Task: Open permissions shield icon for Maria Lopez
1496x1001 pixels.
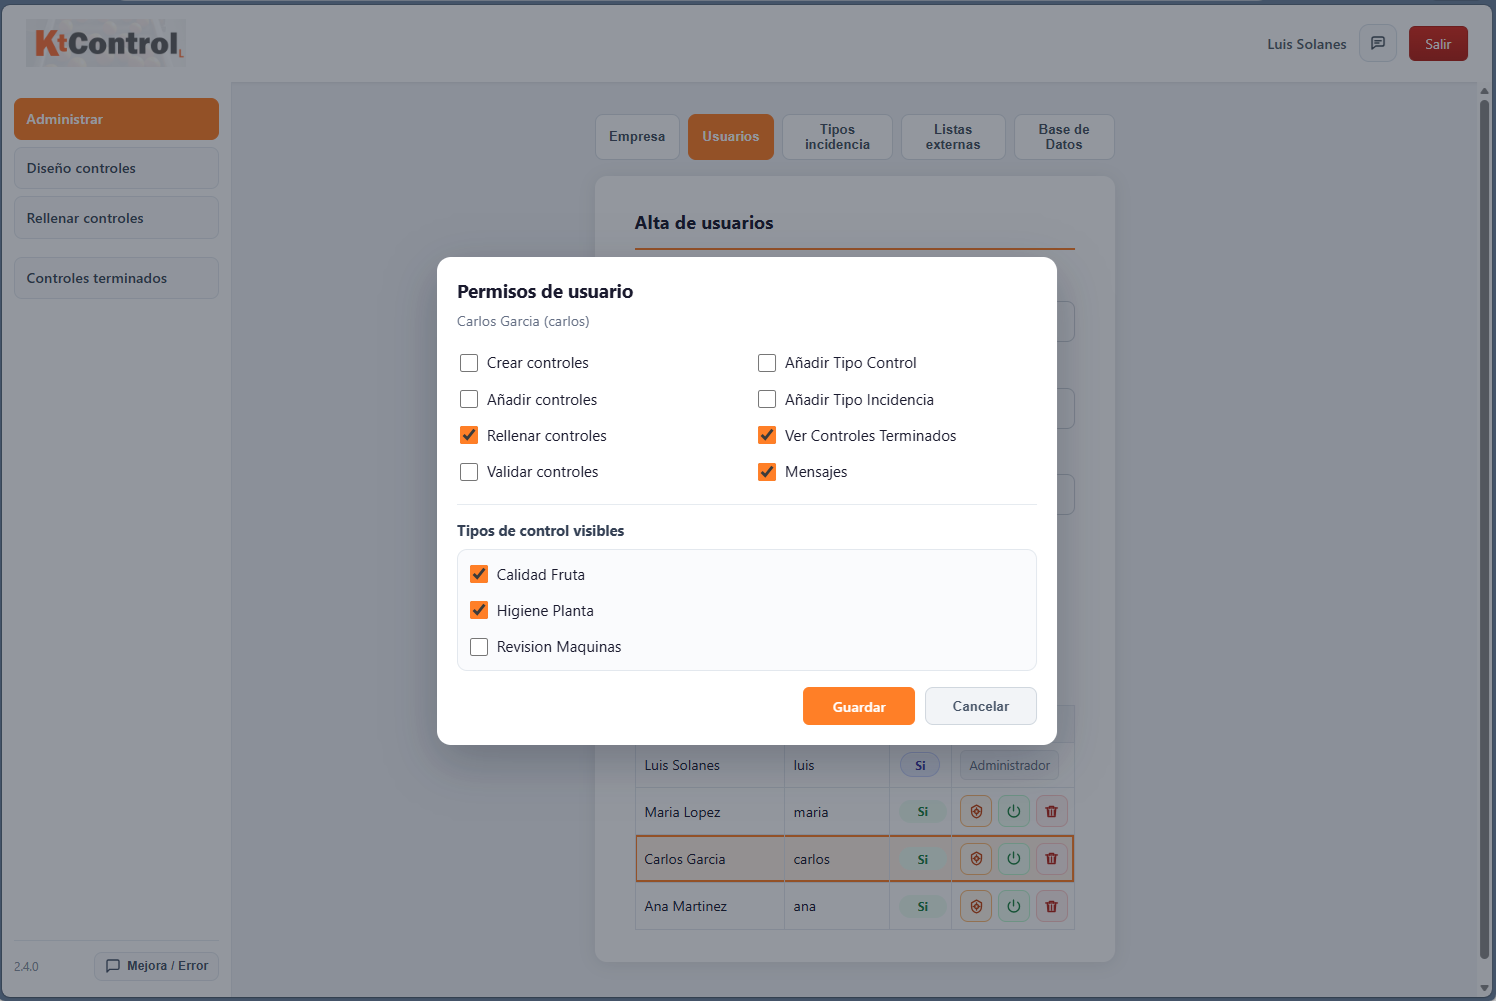Action: click(975, 811)
